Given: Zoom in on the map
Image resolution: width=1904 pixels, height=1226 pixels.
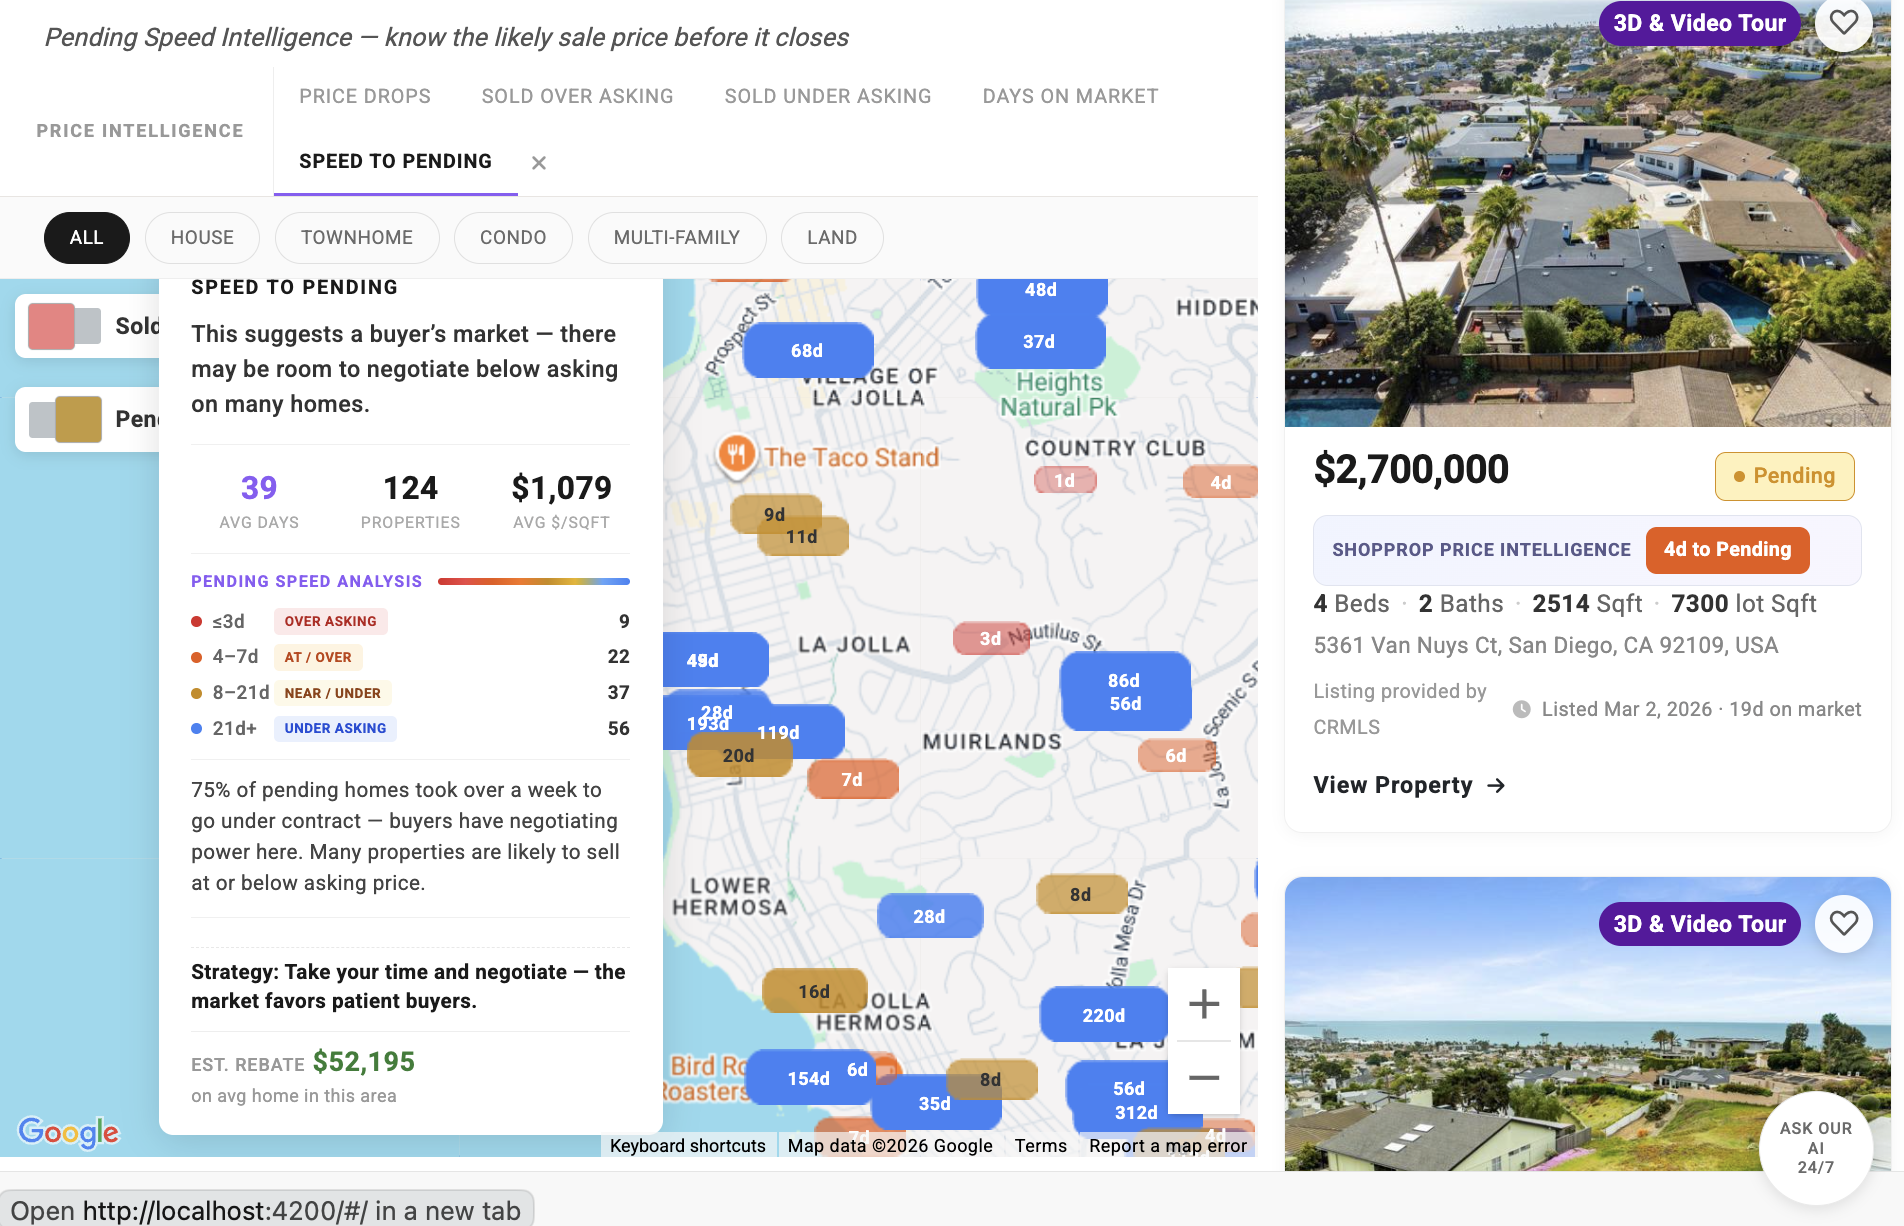Looking at the screenshot, I should tap(1204, 1004).
